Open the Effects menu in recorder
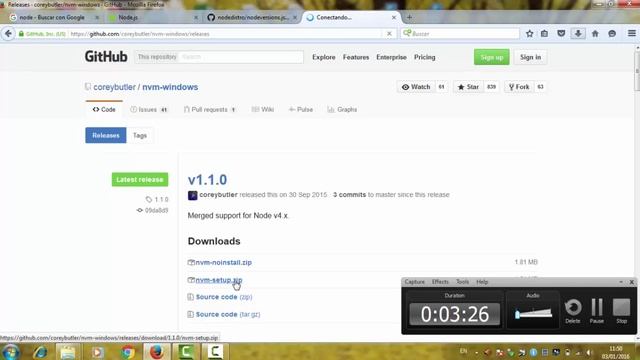 point(440,282)
